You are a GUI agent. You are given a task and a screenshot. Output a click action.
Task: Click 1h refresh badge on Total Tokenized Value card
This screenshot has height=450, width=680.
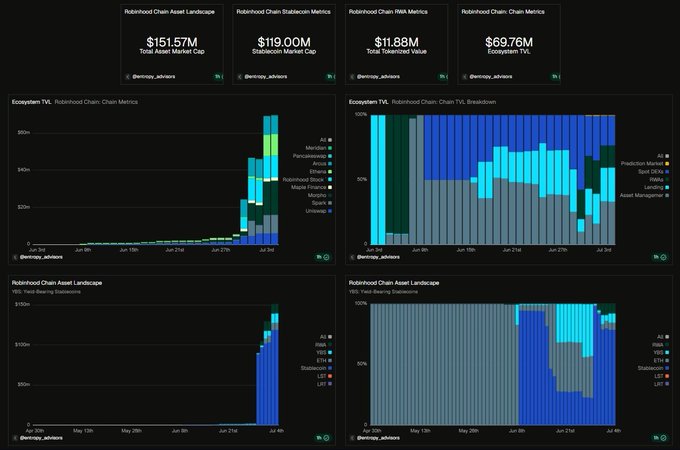443,77
